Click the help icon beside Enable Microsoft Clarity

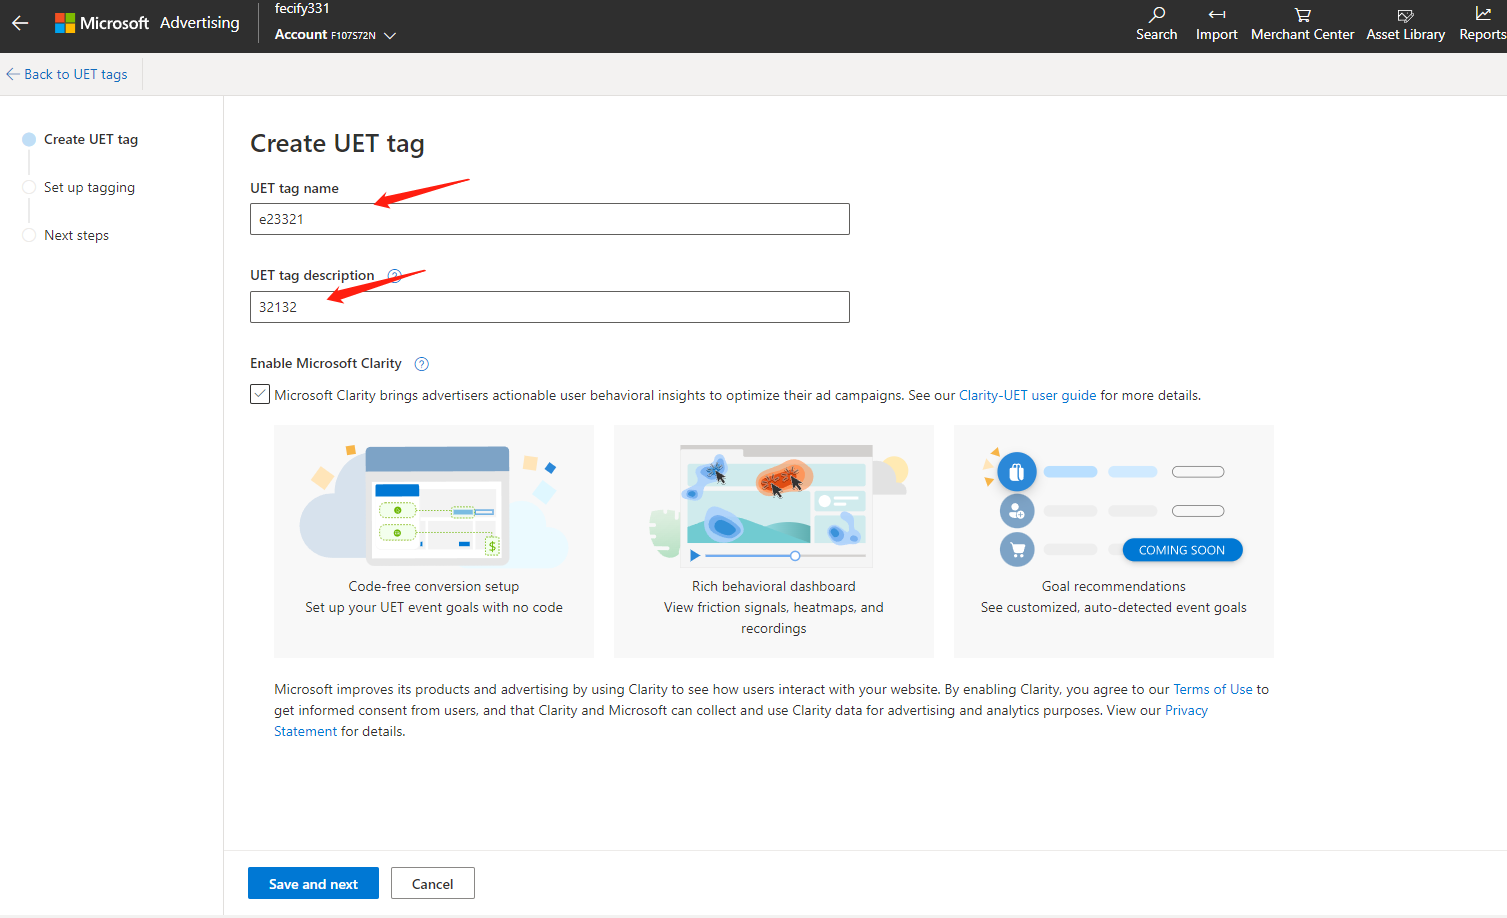[421, 364]
